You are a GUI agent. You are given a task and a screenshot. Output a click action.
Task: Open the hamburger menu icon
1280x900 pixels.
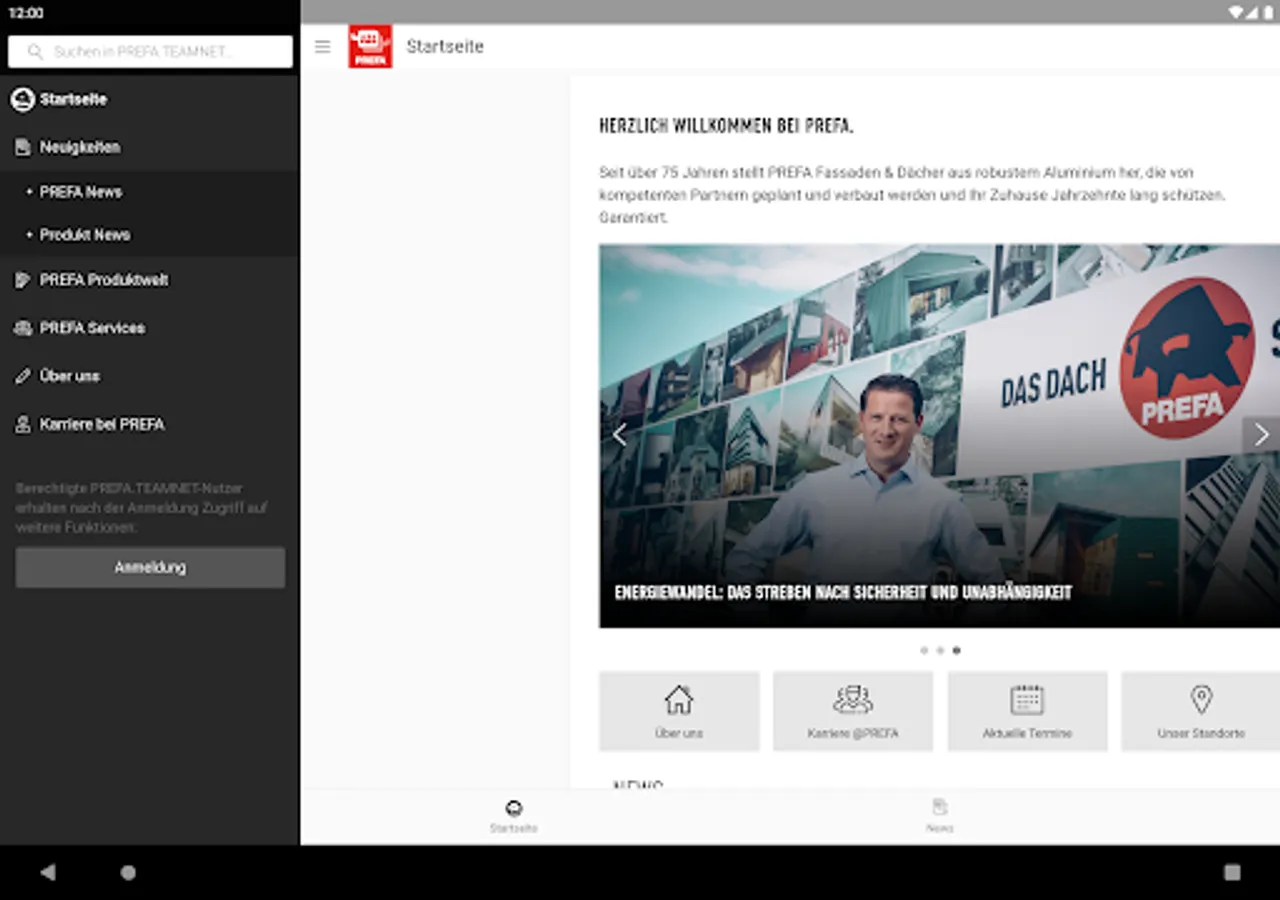[x=322, y=47]
